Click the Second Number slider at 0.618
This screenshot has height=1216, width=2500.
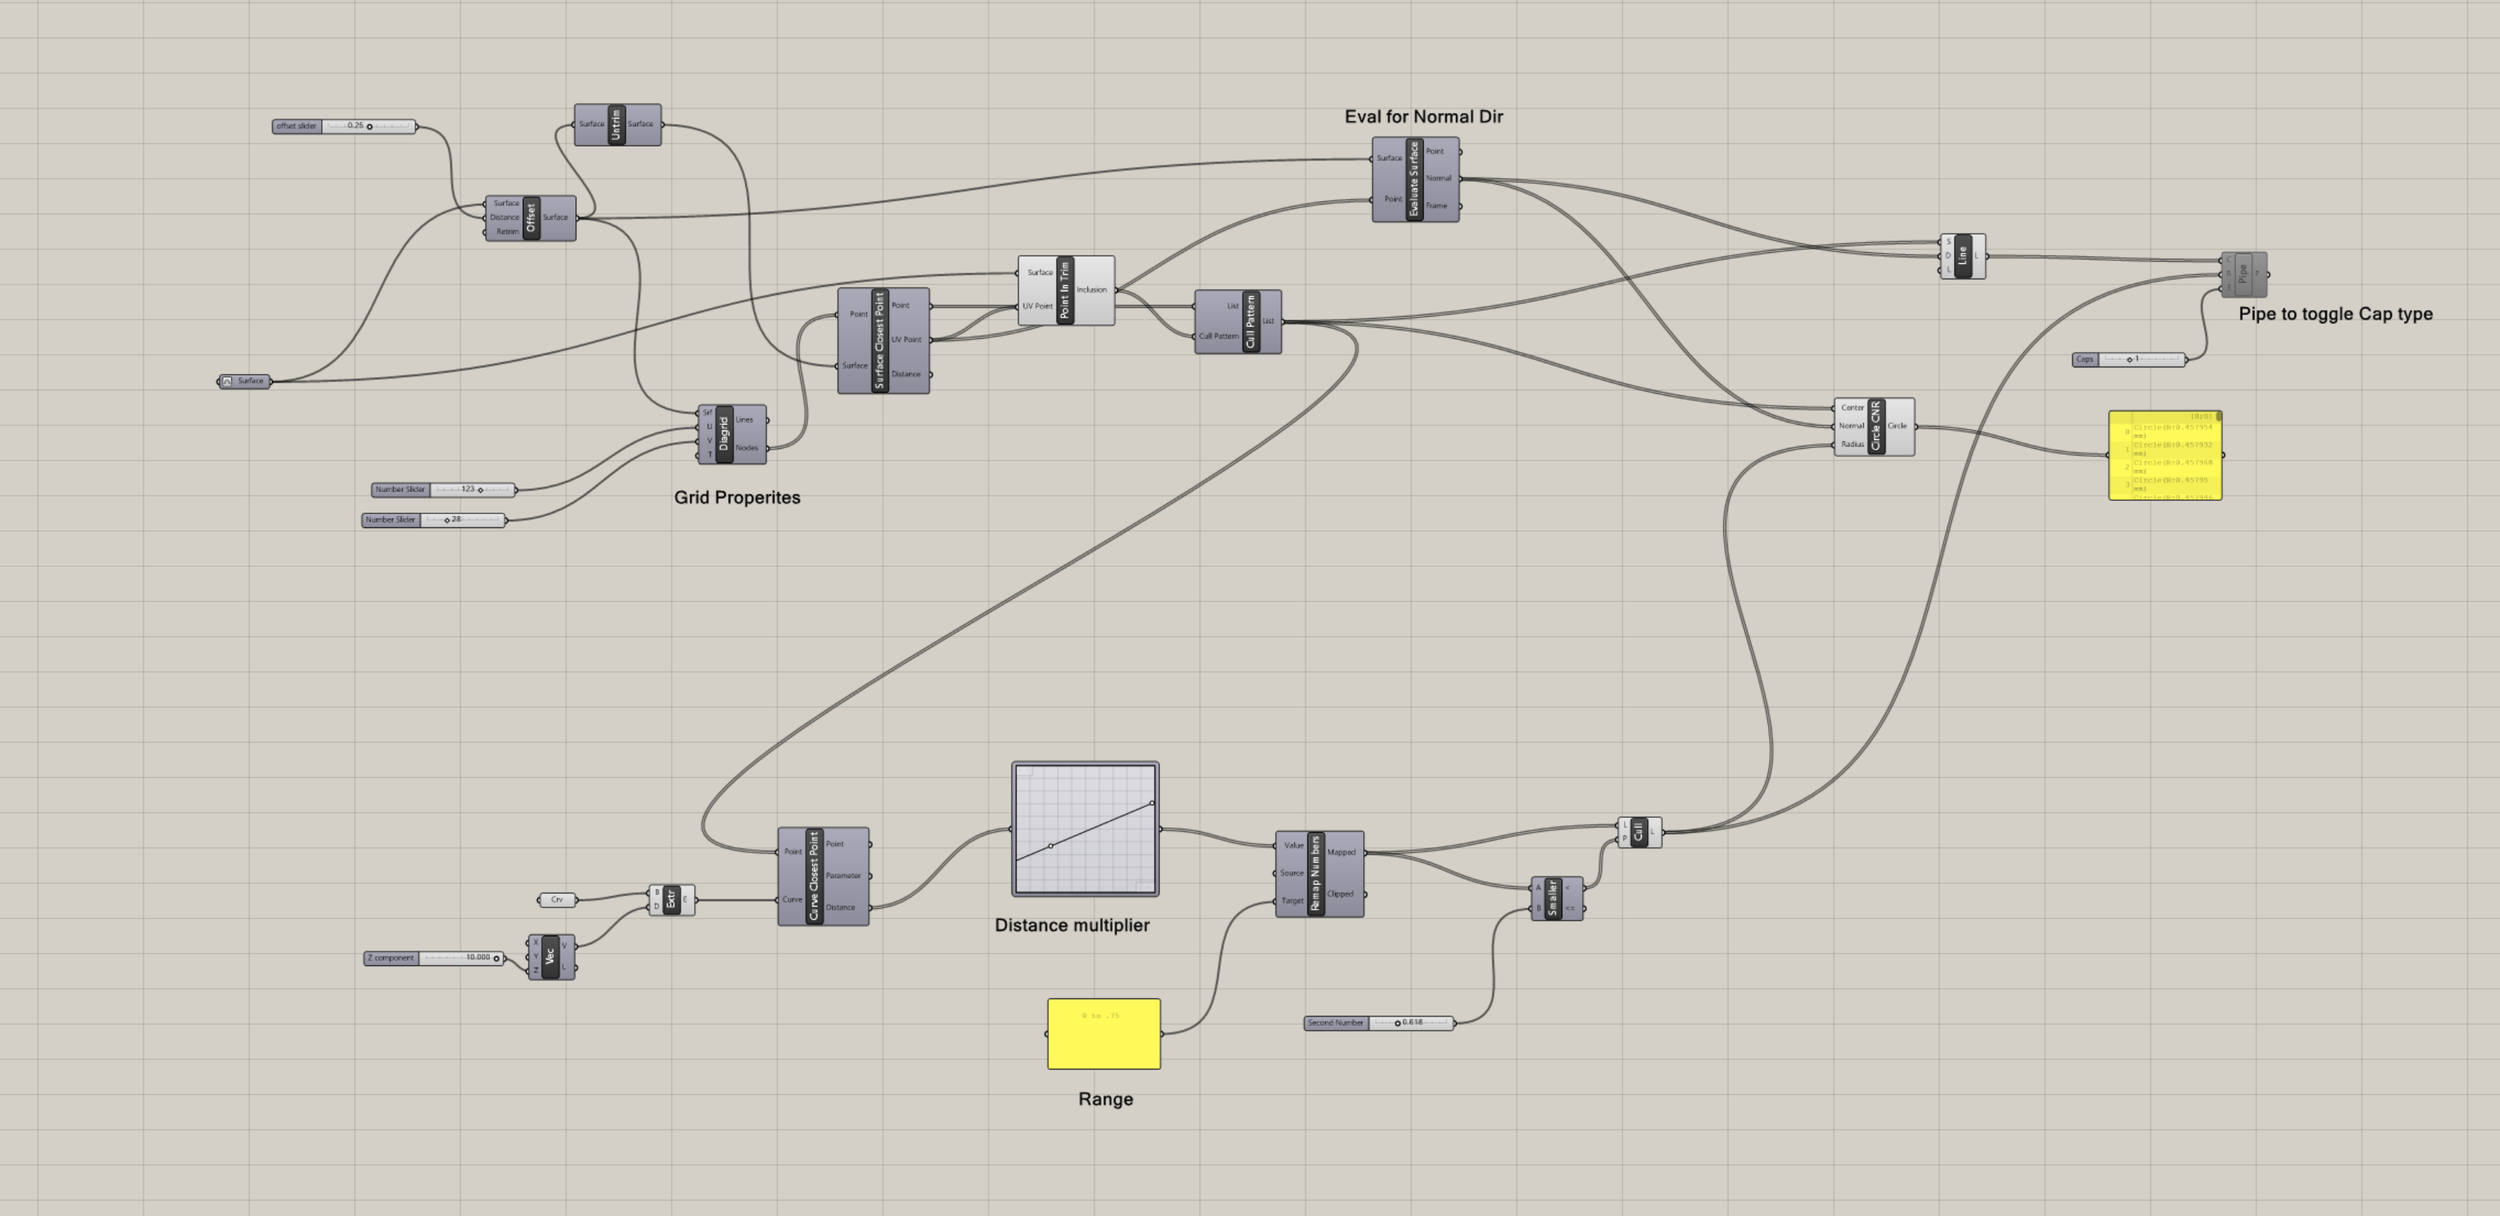click(1397, 1024)
